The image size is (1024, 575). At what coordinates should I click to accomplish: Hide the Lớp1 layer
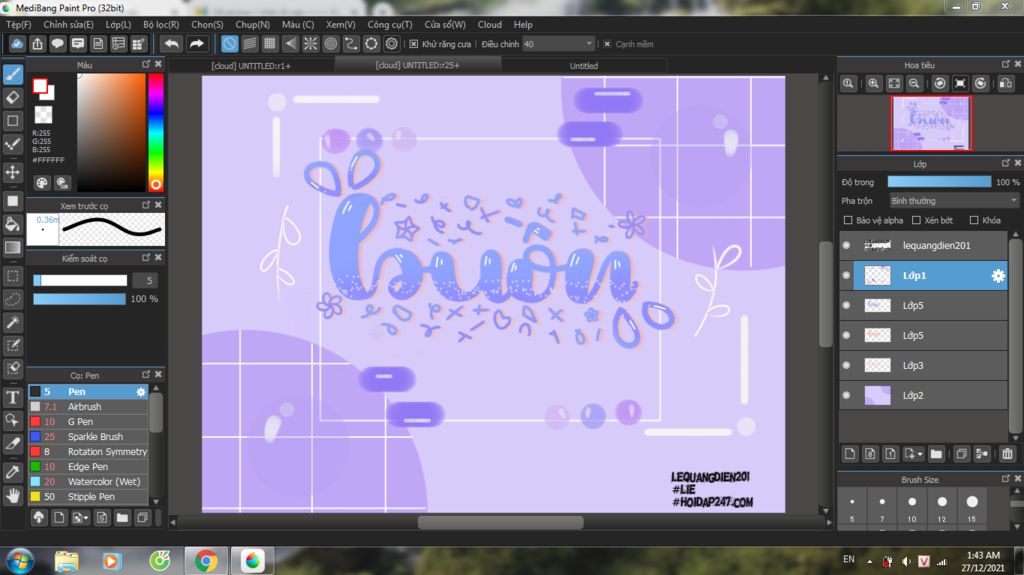(846, 276)
